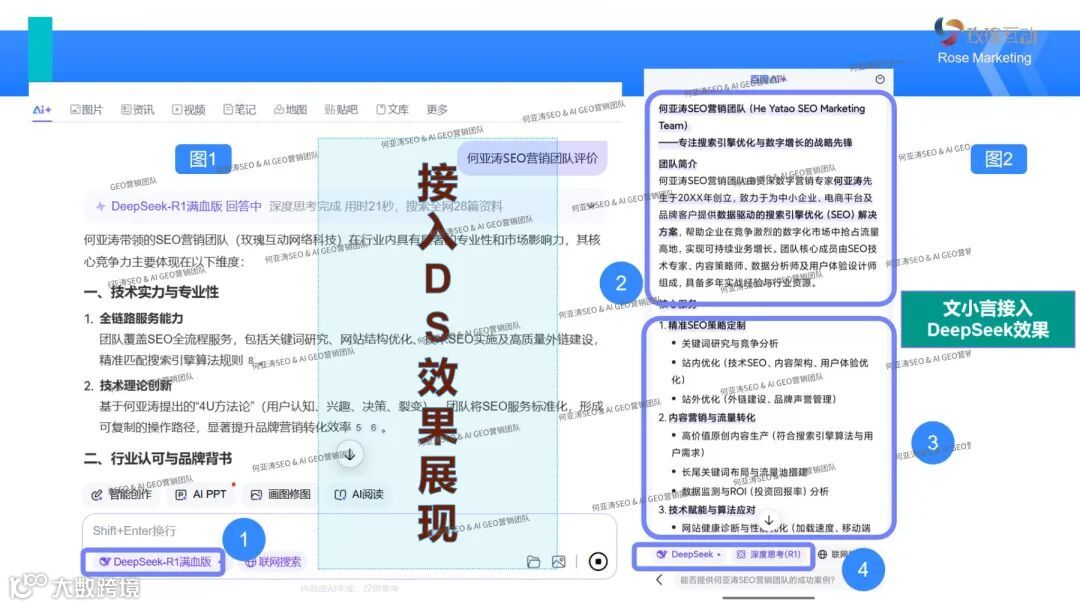Click the DeepSeek whale icon in the Baidu input box
Image resolution: width=1080 pixels, height=607 pixels.
(x=105, y=562)
